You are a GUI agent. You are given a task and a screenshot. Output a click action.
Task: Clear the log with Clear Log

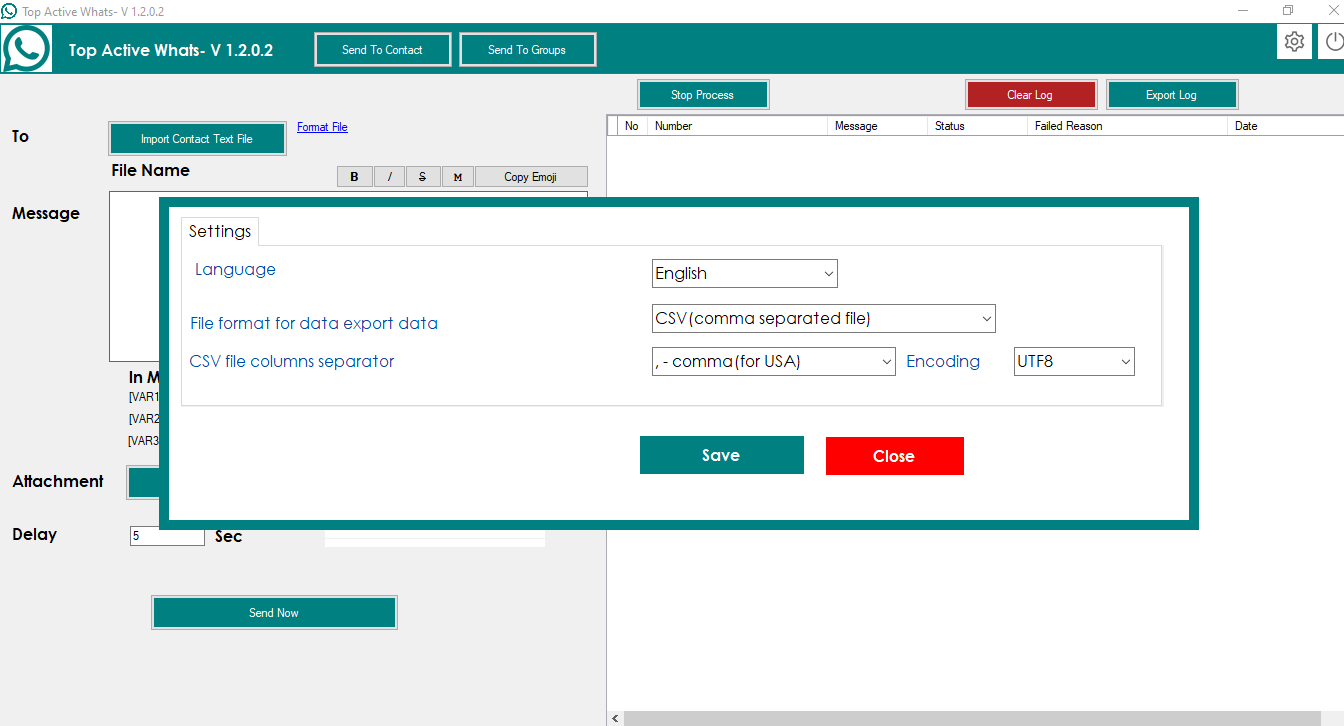[1030, 95]
